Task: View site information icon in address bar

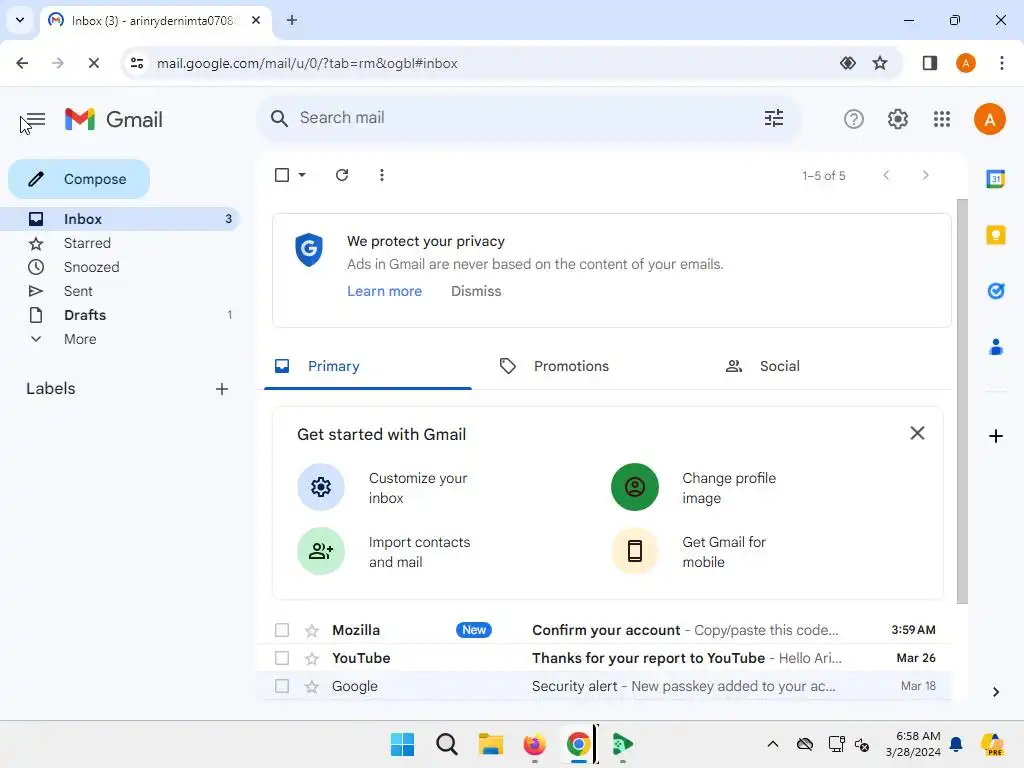Action: tap(136, 63)
